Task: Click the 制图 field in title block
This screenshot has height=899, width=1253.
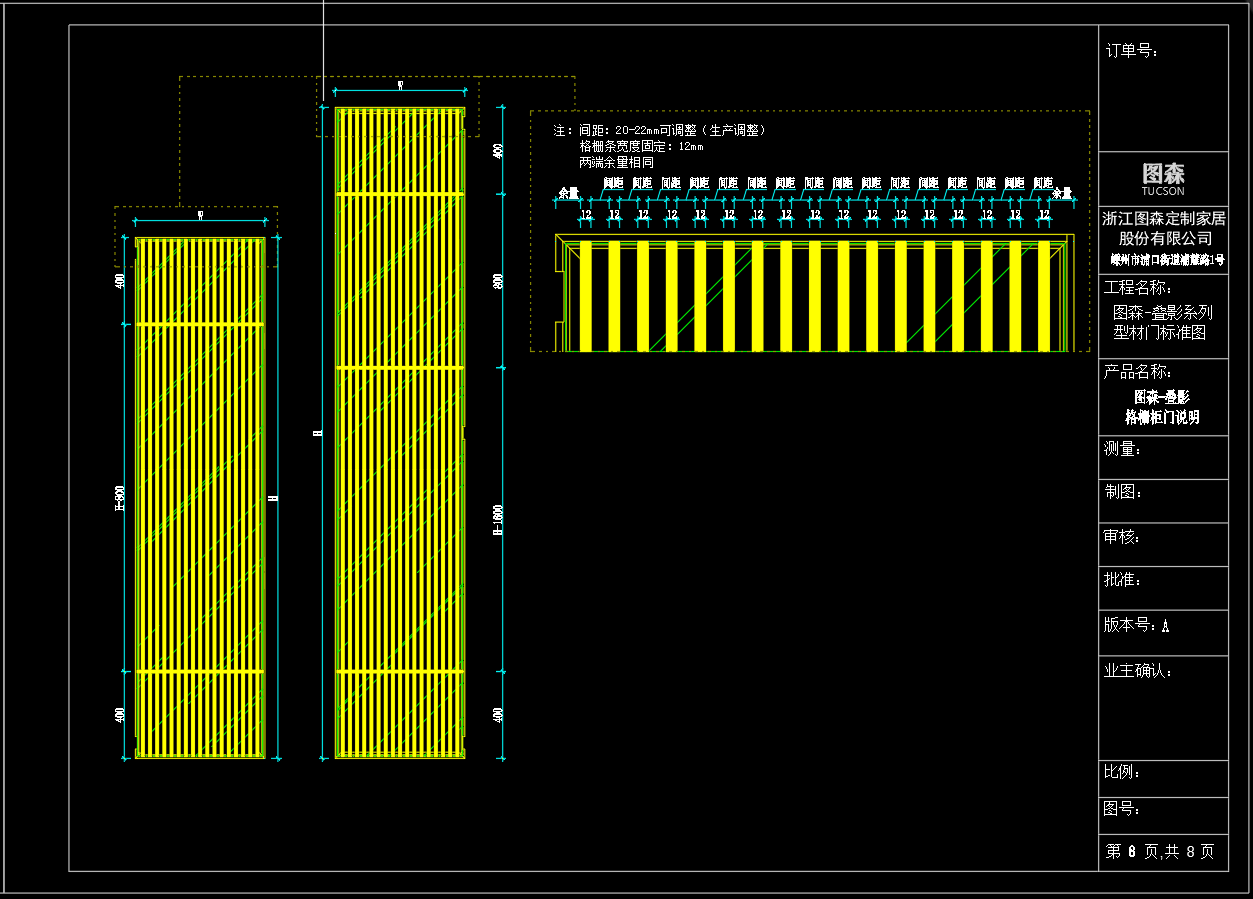Action: 1122,492
